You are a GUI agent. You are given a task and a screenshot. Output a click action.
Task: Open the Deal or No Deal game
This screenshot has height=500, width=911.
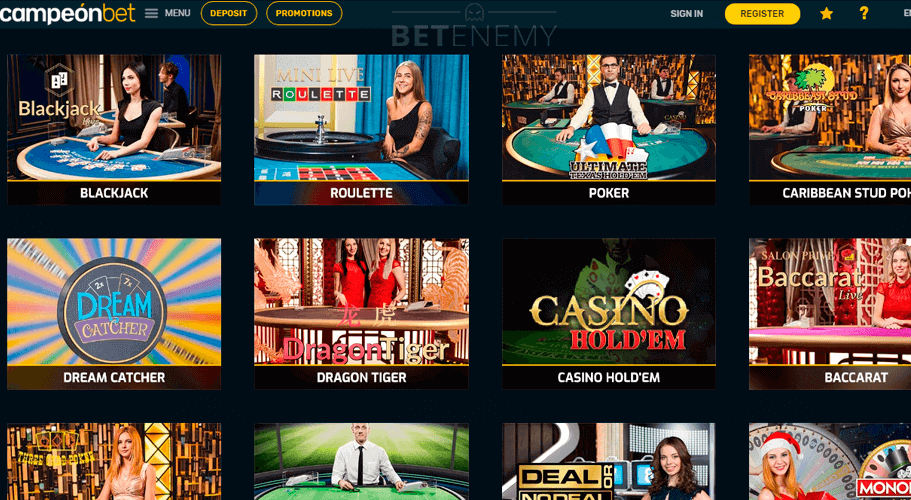(x=609, y=462)
